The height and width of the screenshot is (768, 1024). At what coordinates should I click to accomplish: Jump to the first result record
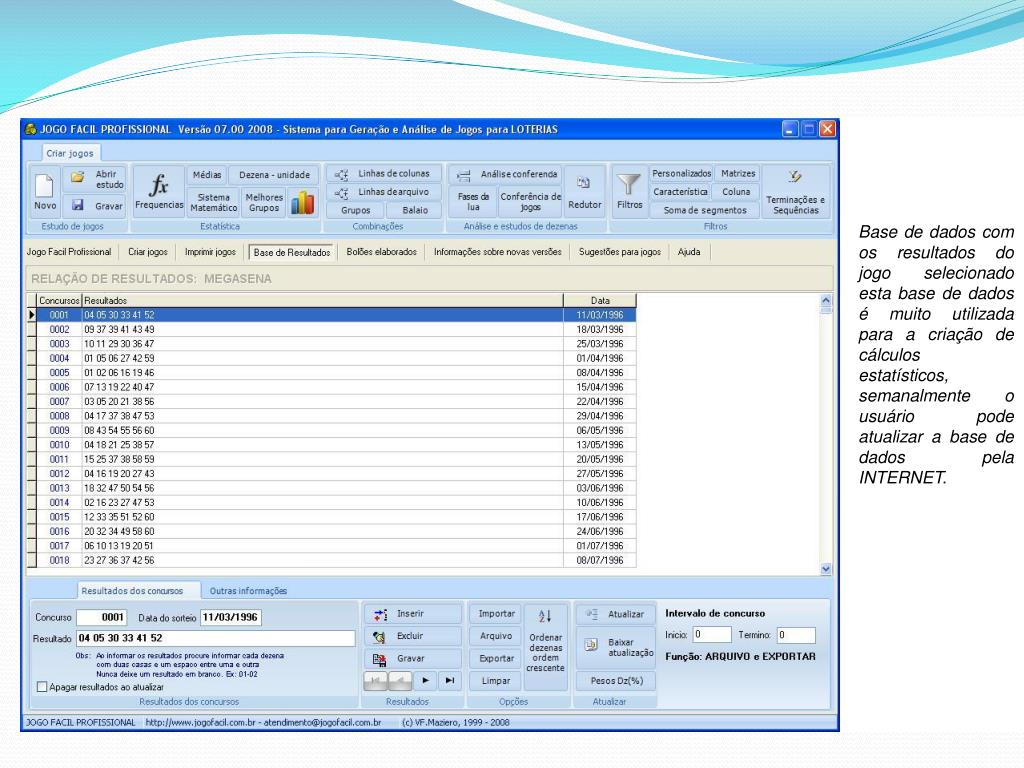coord(376,680)
